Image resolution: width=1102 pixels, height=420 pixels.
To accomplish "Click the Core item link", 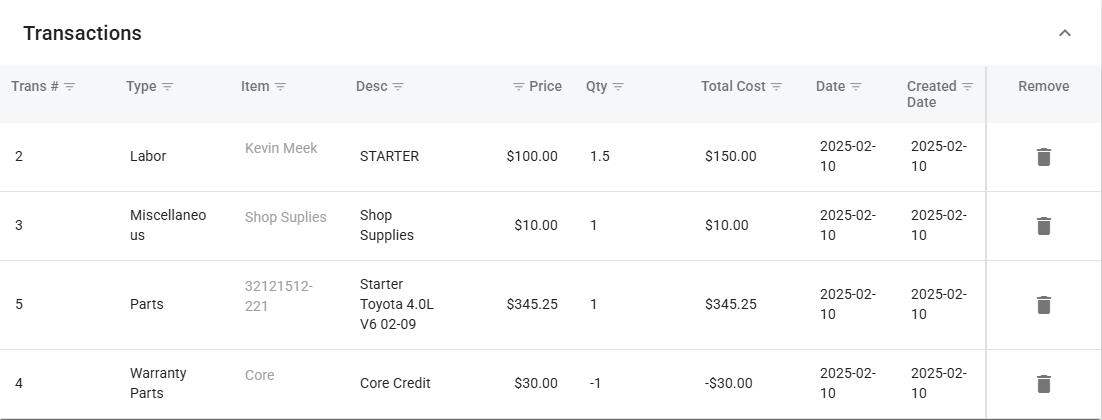I will point(259,375).
